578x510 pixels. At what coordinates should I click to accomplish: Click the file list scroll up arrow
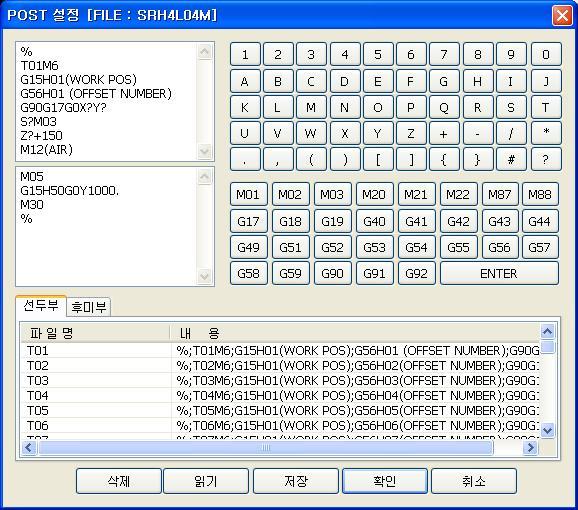(x=547, y=332)
